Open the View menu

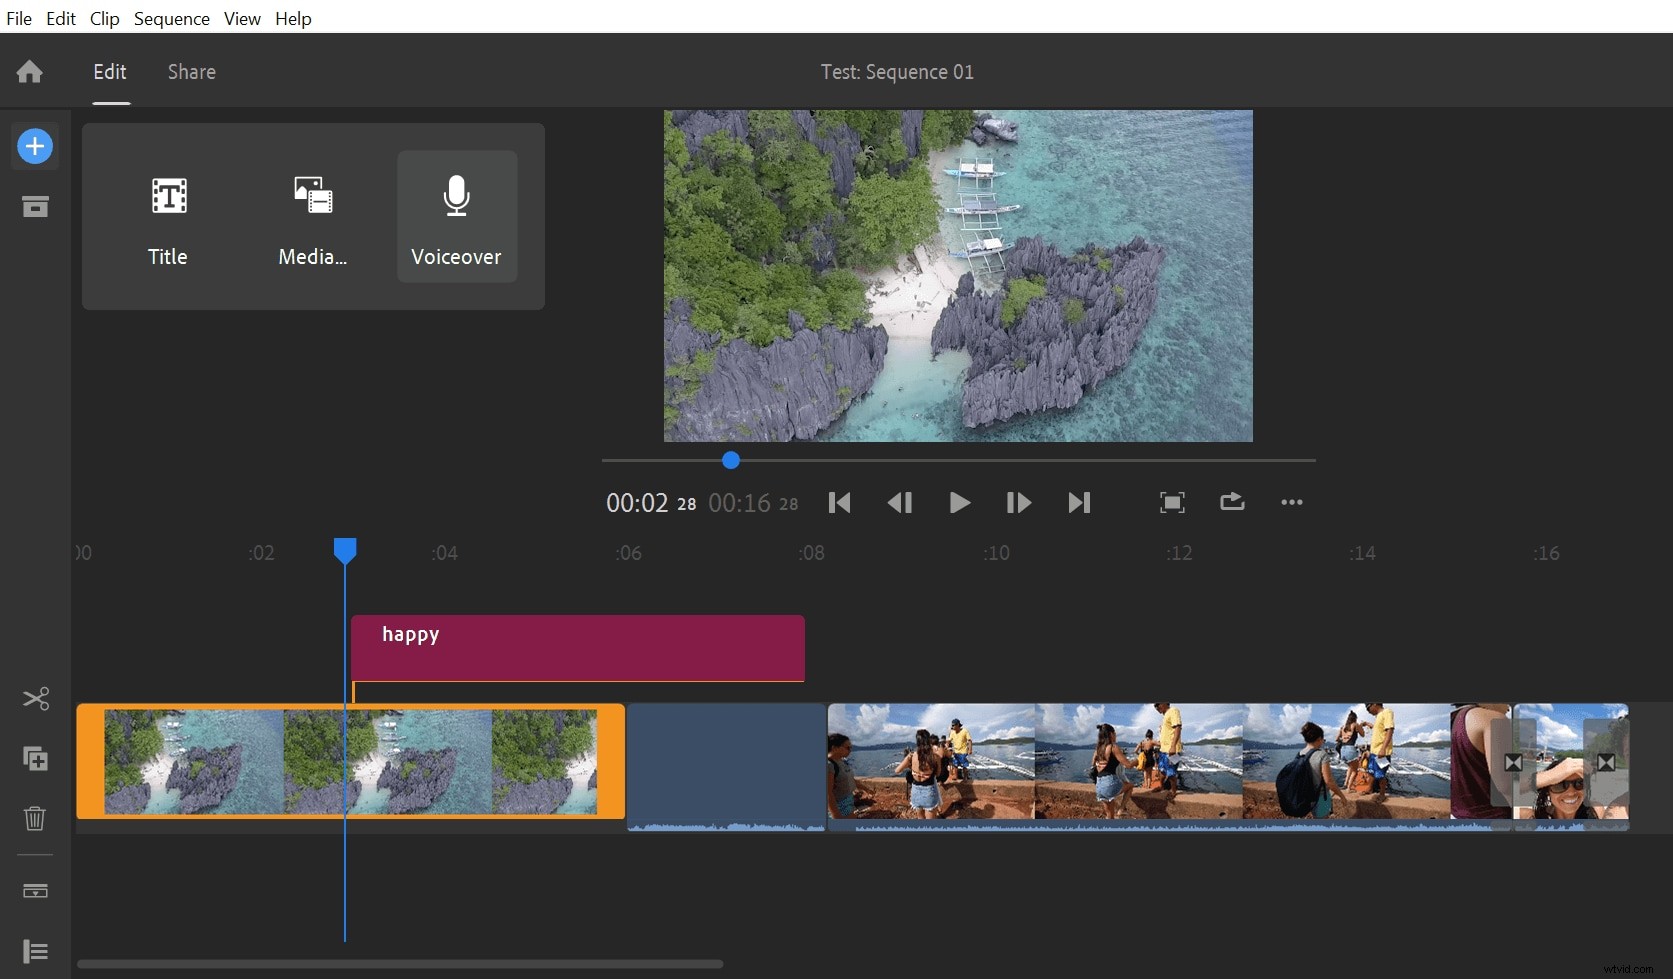pos(241,18)
